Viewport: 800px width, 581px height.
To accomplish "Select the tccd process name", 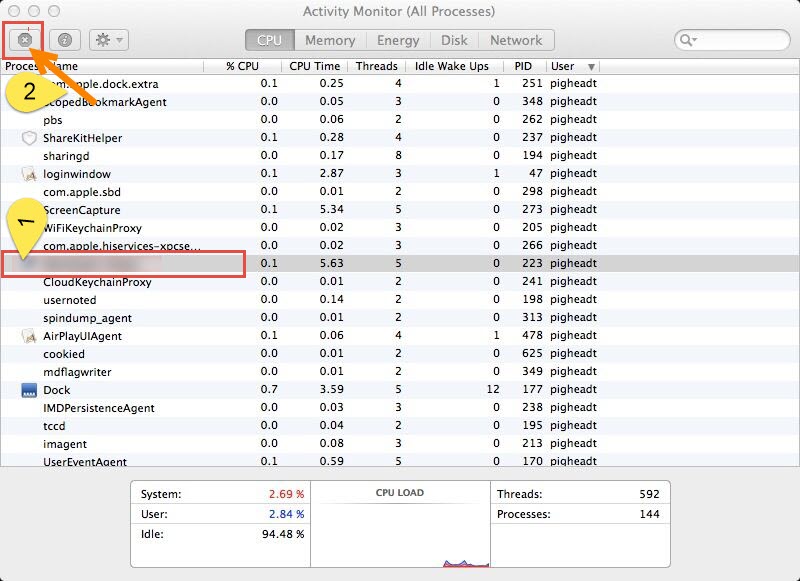I will coord(54,426).
